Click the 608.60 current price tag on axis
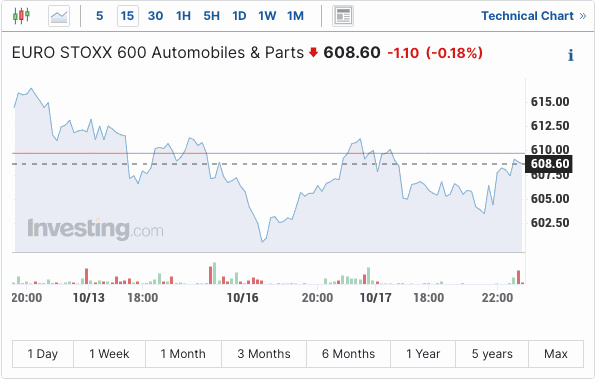The image size is (595, 379). point(549,164)
